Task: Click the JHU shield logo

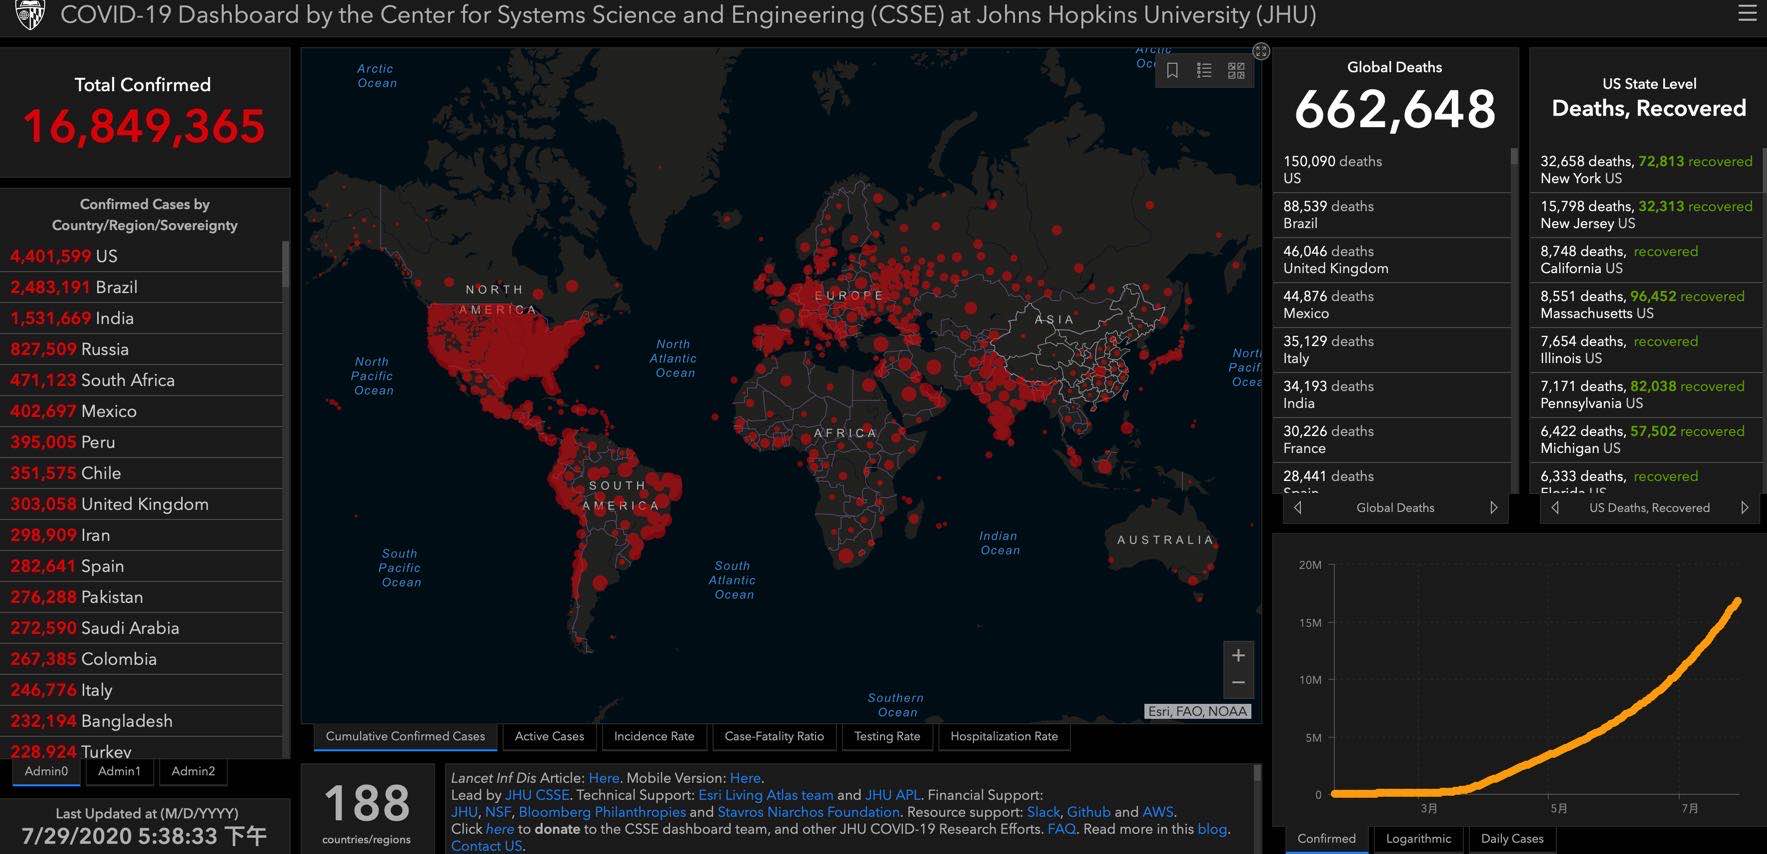Action: point(30,15)
